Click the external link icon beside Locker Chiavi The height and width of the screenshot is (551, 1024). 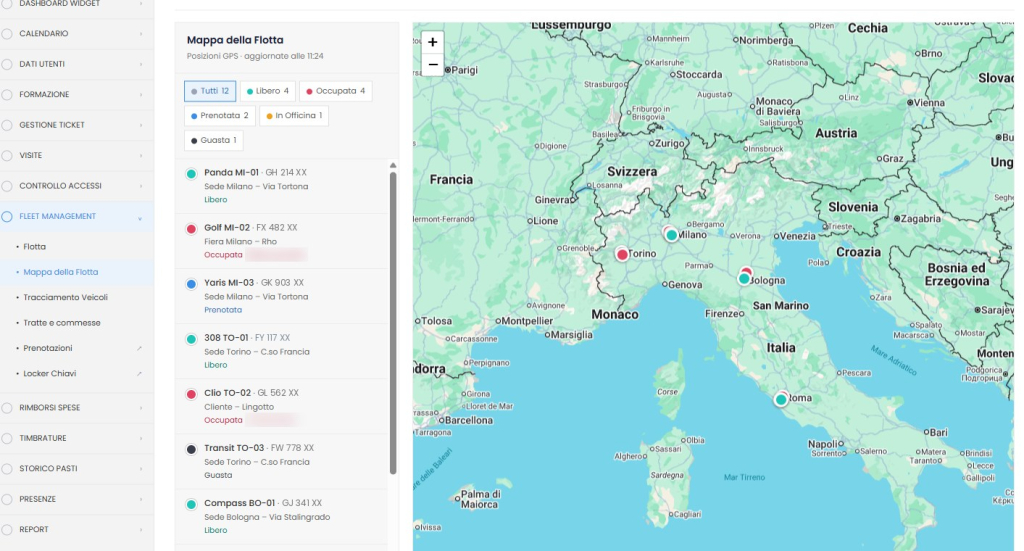[x=139, y=373]
